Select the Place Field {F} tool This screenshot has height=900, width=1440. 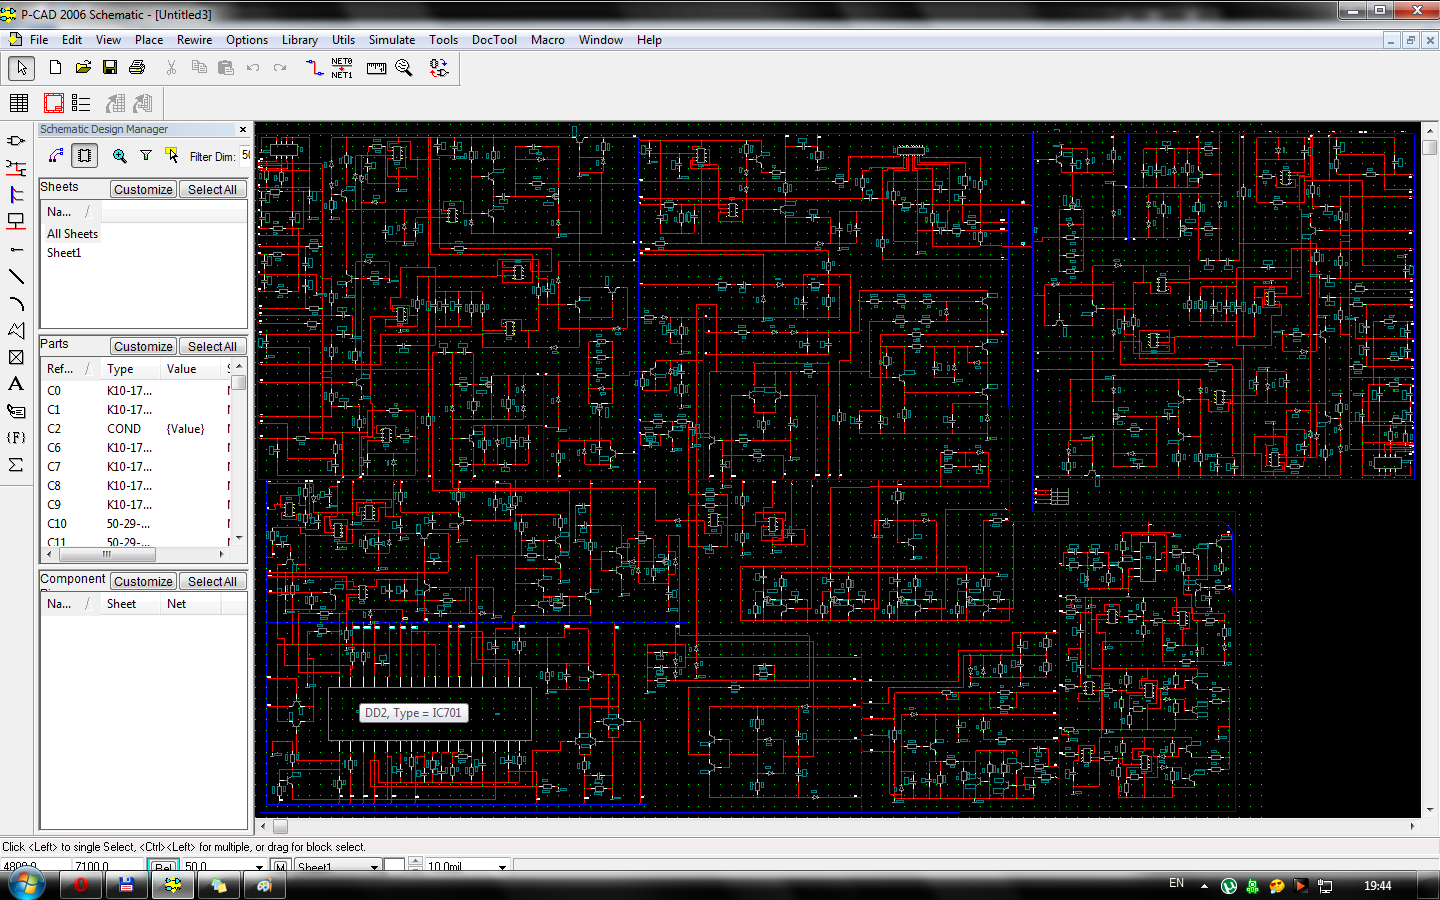[16, 438]
